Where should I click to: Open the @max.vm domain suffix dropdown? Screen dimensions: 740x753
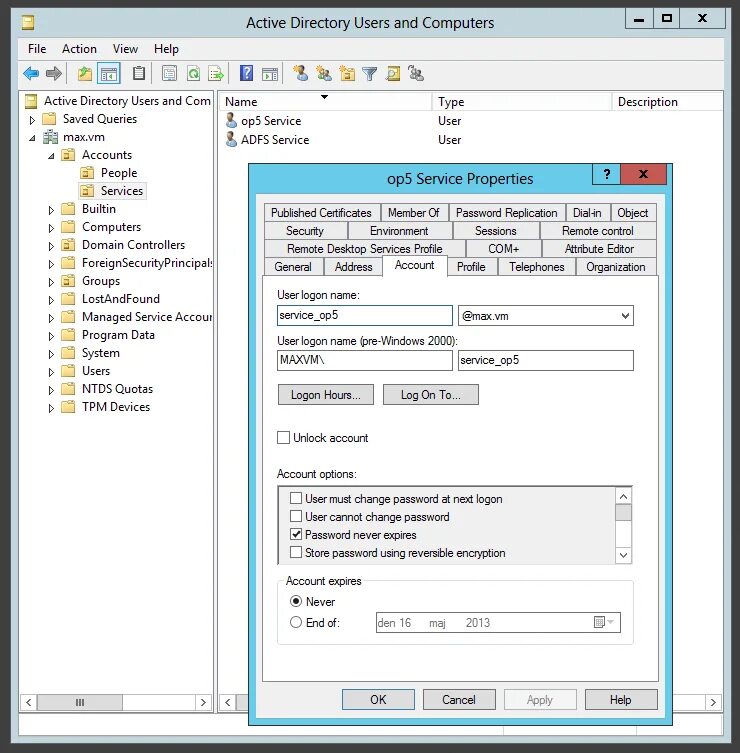coord(625,316)
